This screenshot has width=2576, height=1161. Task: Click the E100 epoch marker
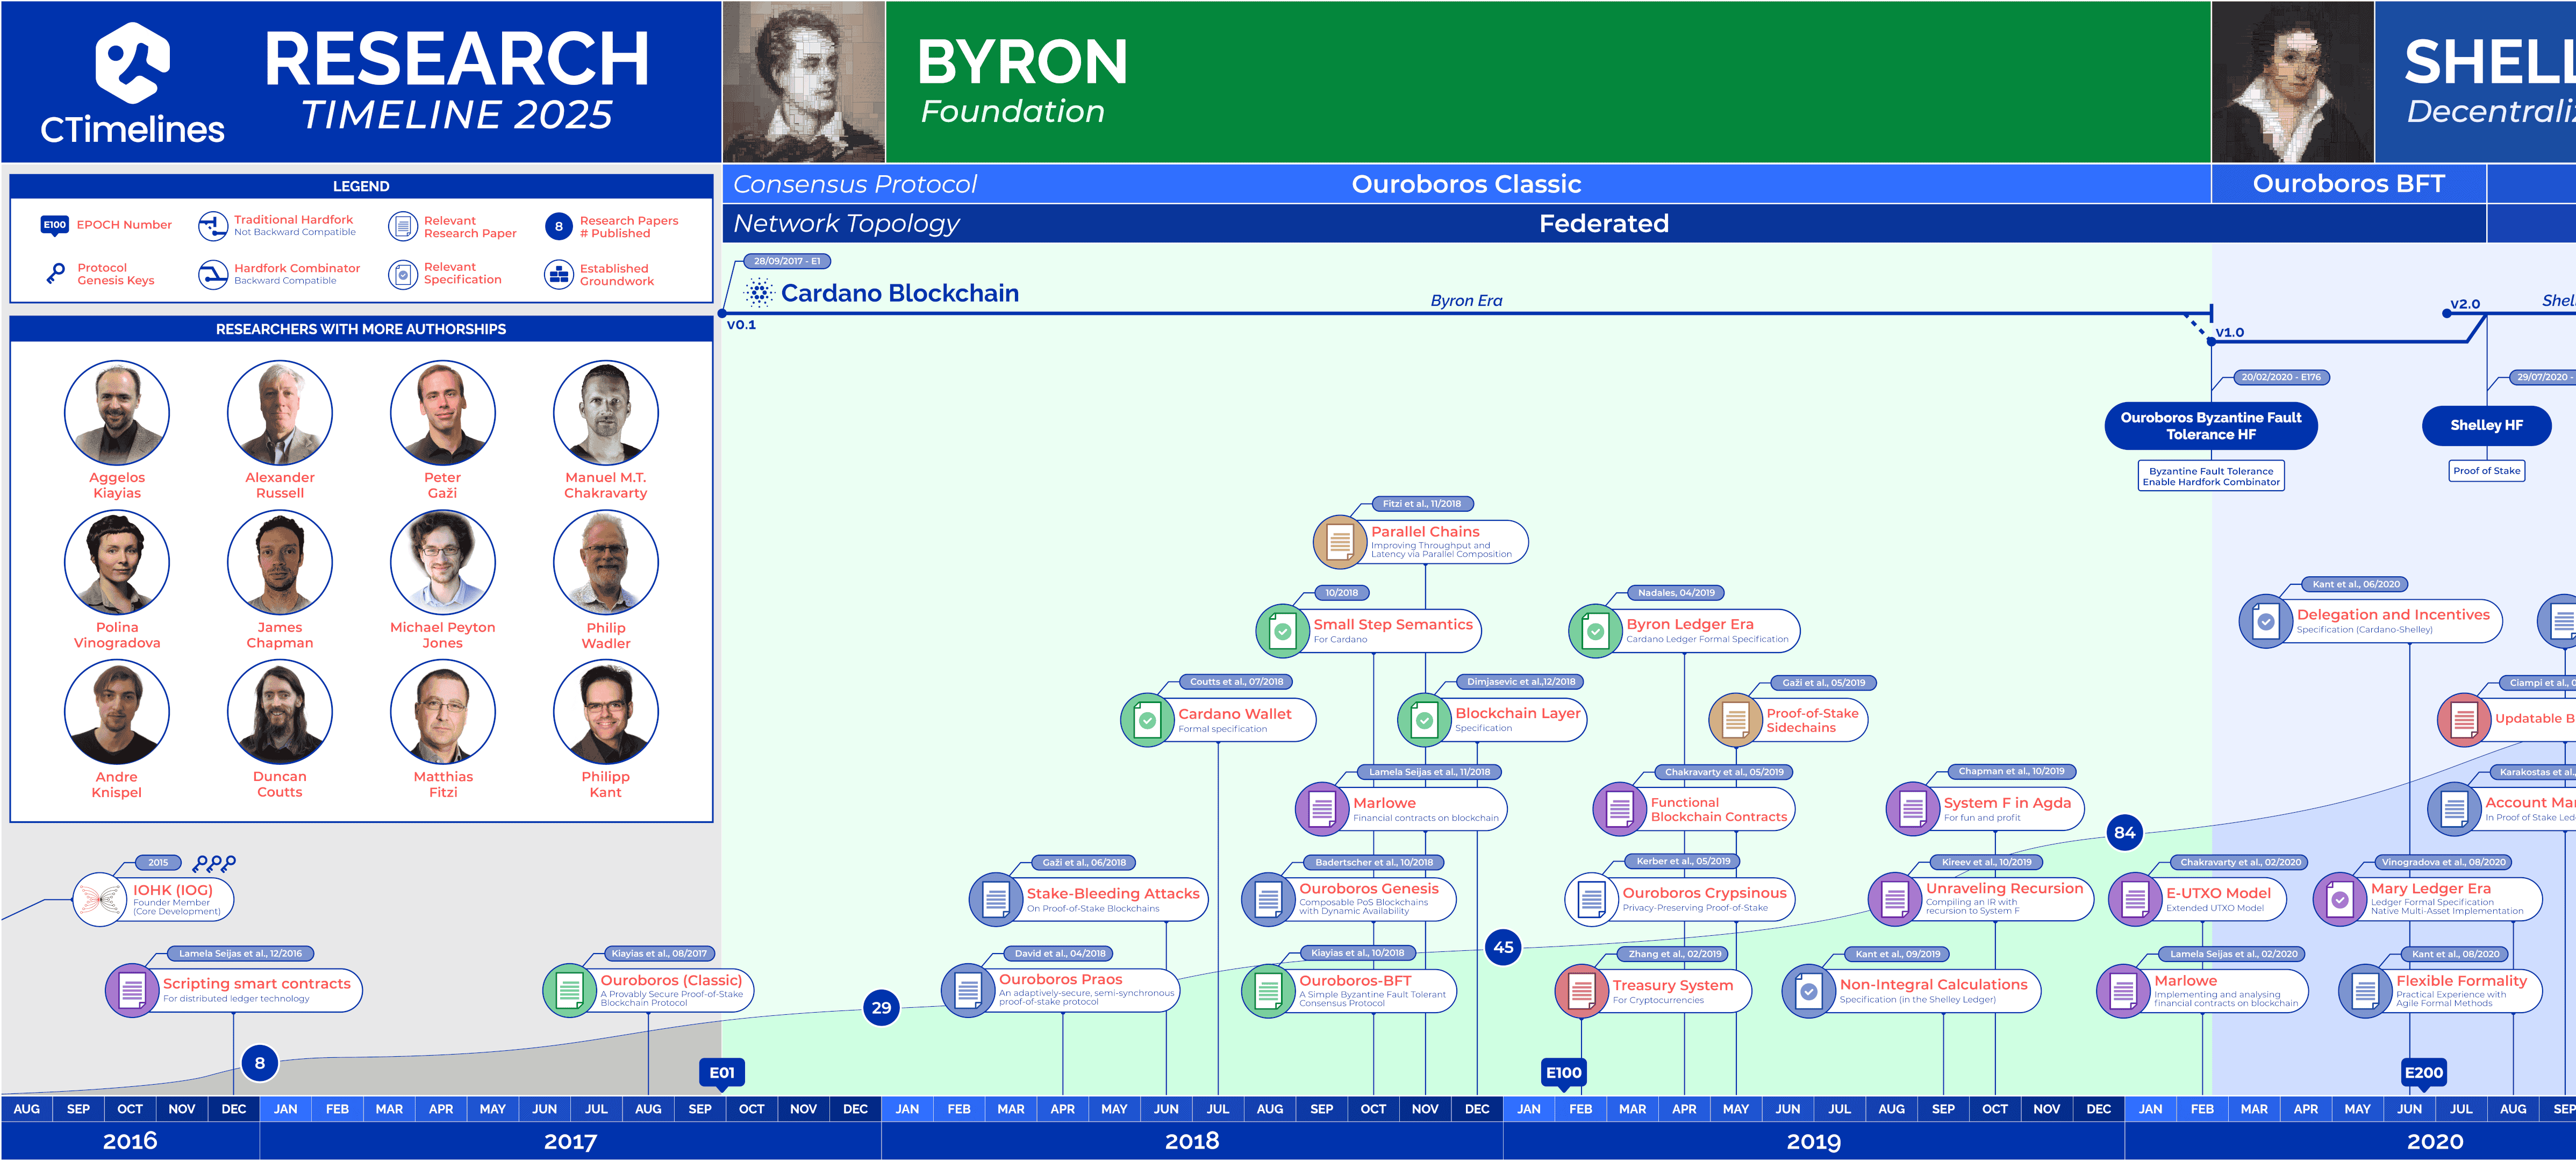(x=1563, y=1072)
